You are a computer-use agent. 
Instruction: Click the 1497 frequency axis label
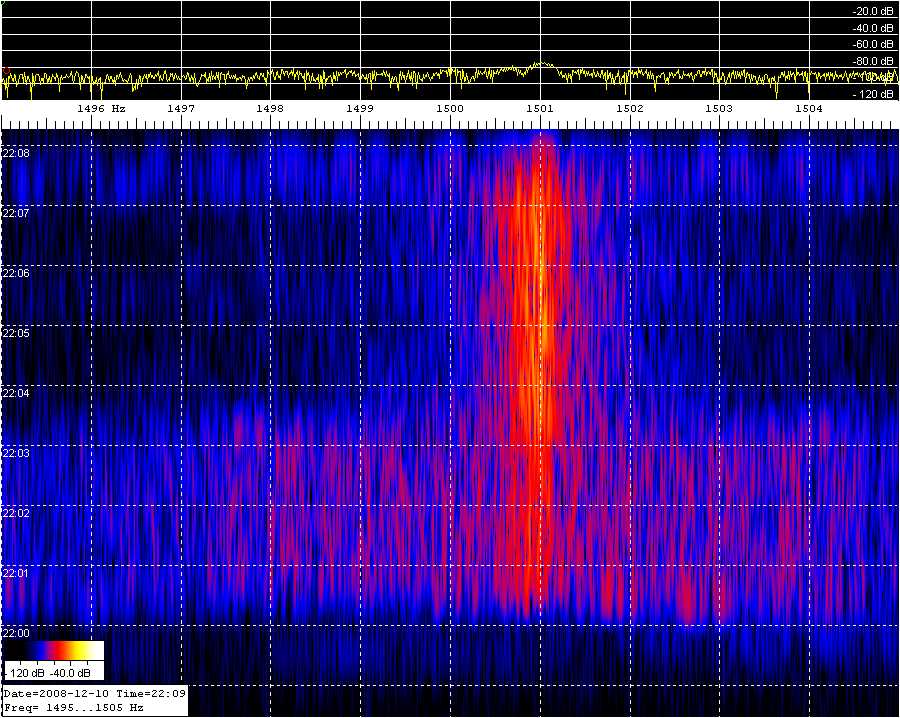click(181, 108)
